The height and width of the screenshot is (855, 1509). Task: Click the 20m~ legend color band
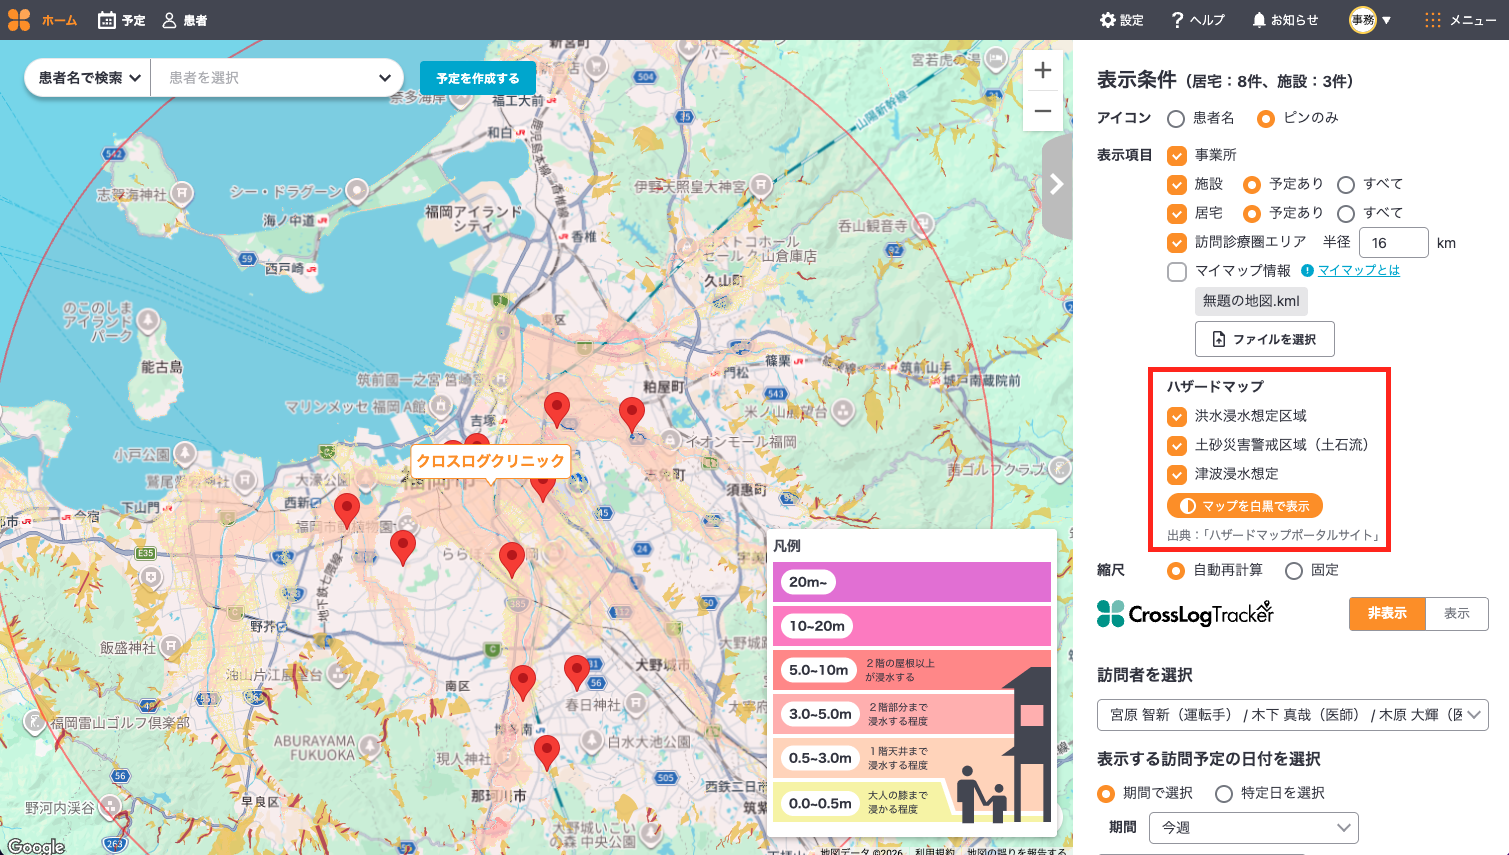(x=912, y=582)
